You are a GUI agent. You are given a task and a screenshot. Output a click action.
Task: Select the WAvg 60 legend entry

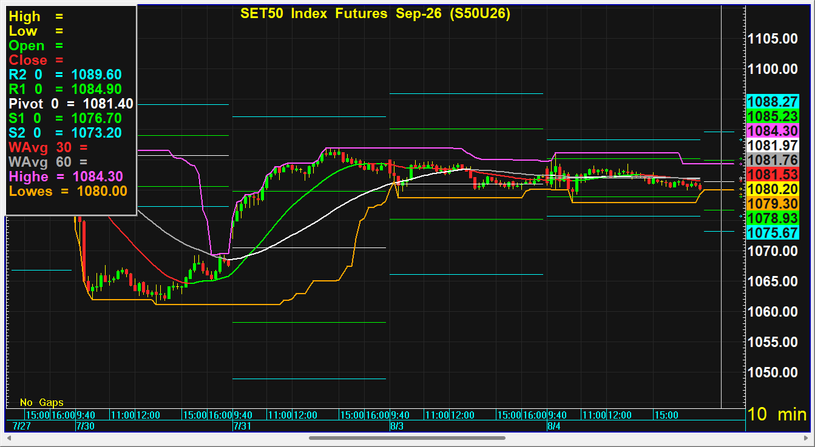48,162
